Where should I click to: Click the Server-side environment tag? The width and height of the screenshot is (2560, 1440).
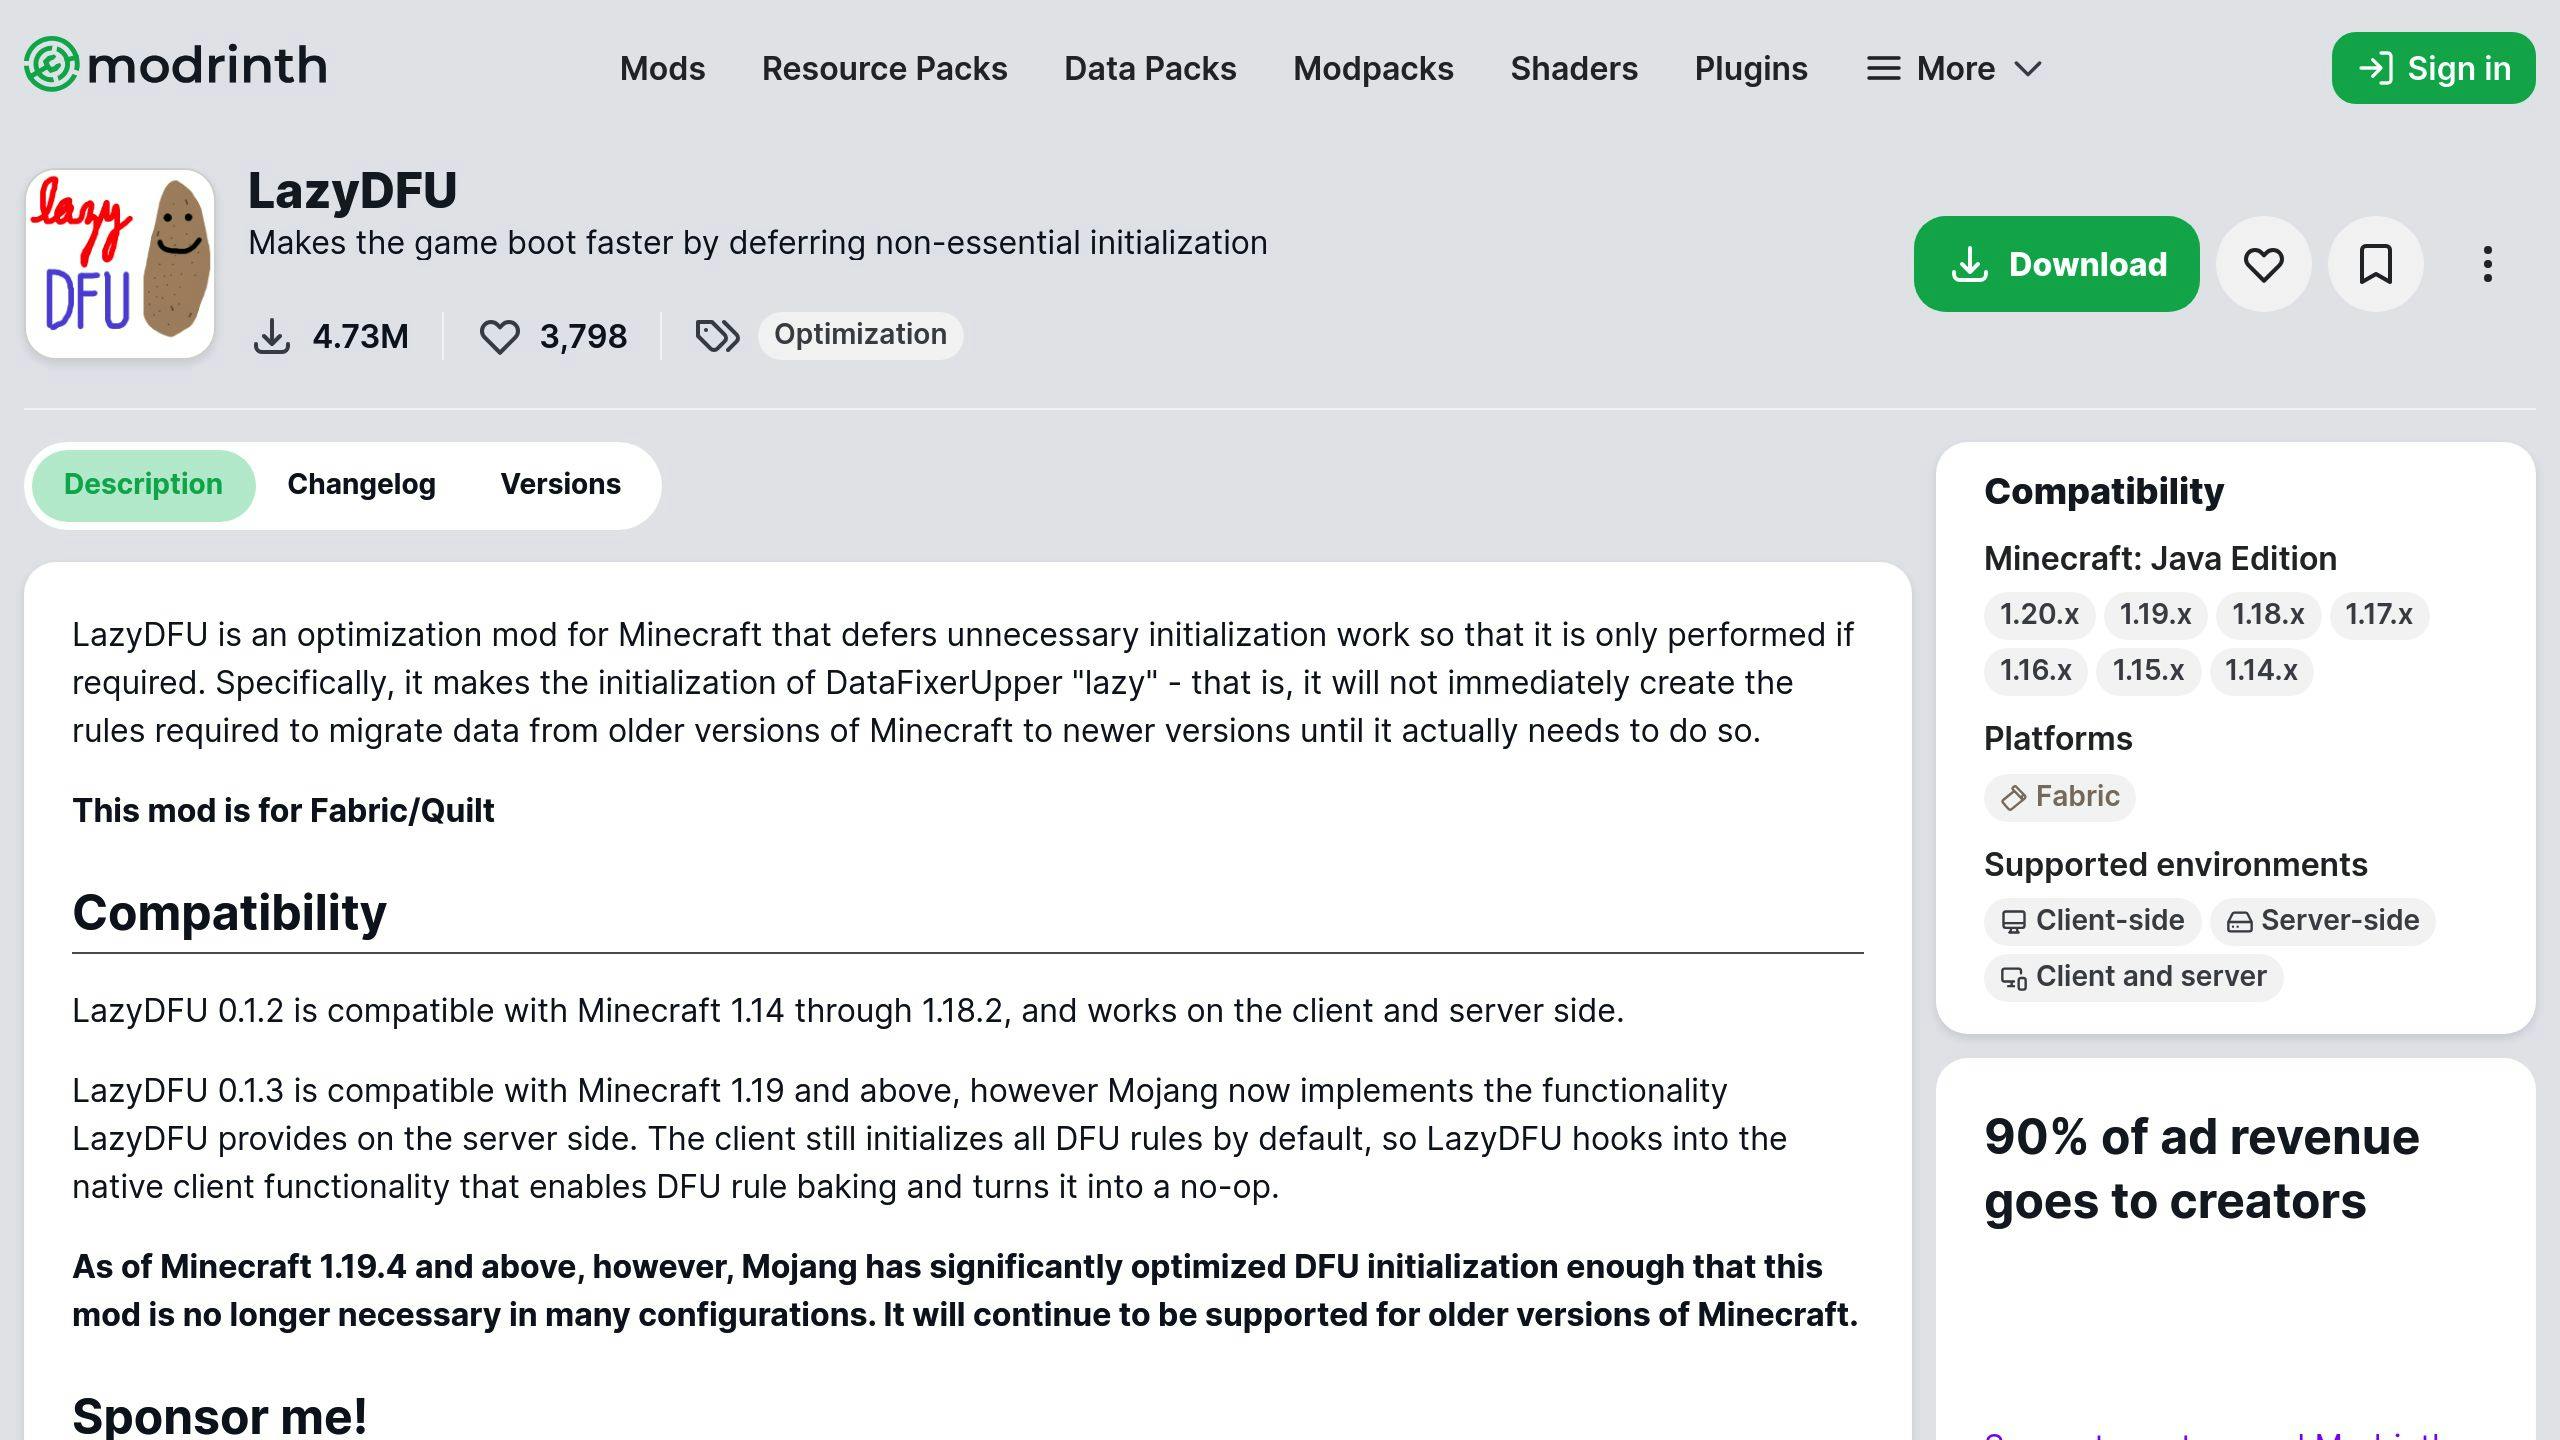2322,921
